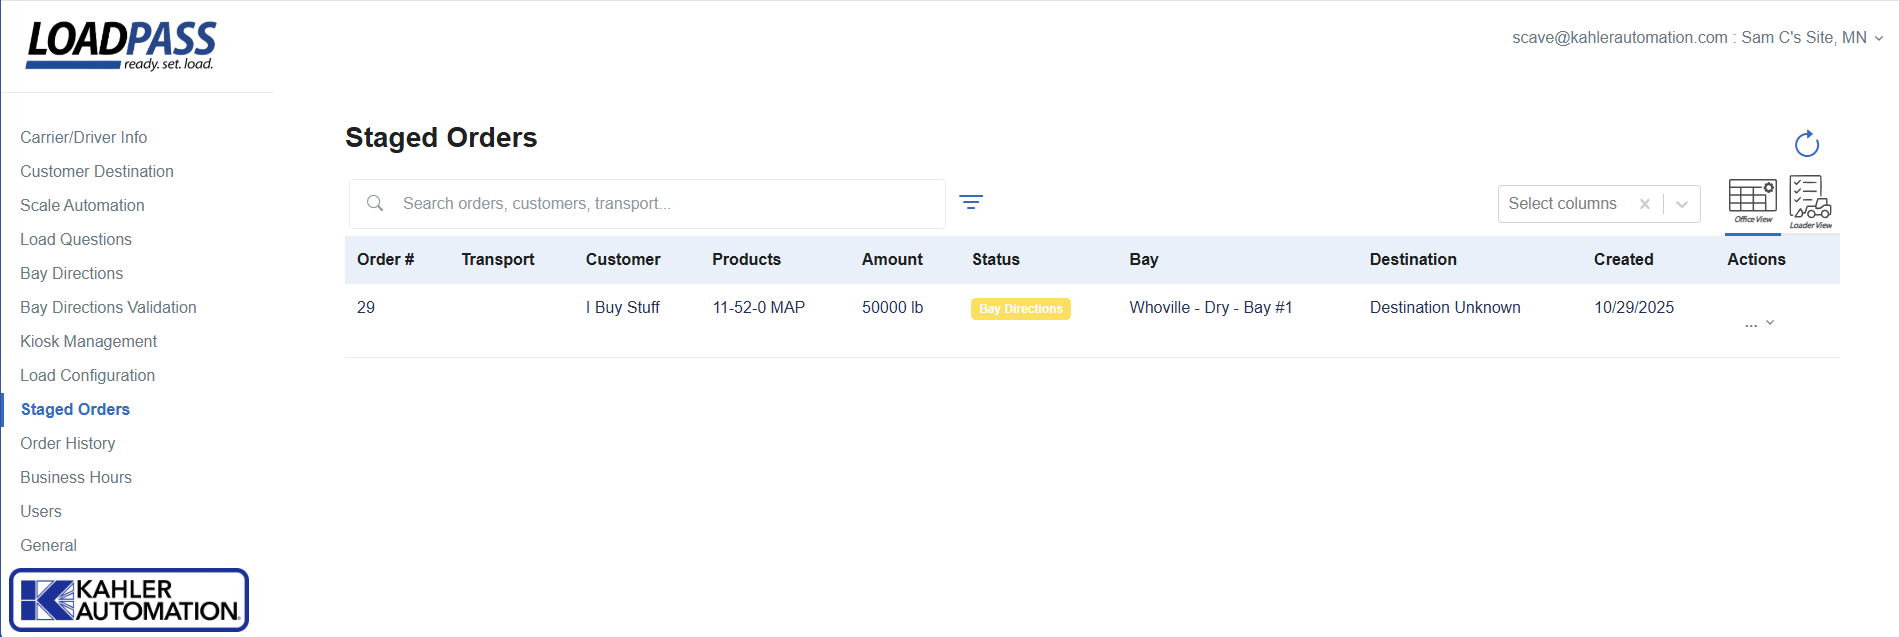
Task: Switch to Office View icon
Action: click(1752, 201)
